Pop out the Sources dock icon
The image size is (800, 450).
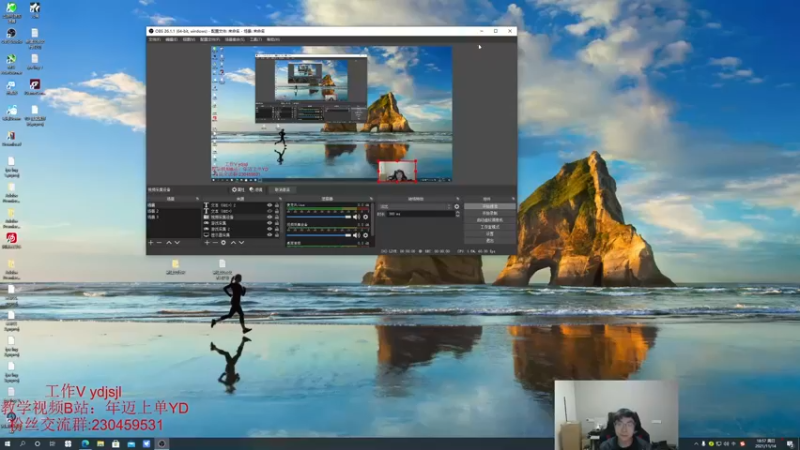(x=280, y=199)
